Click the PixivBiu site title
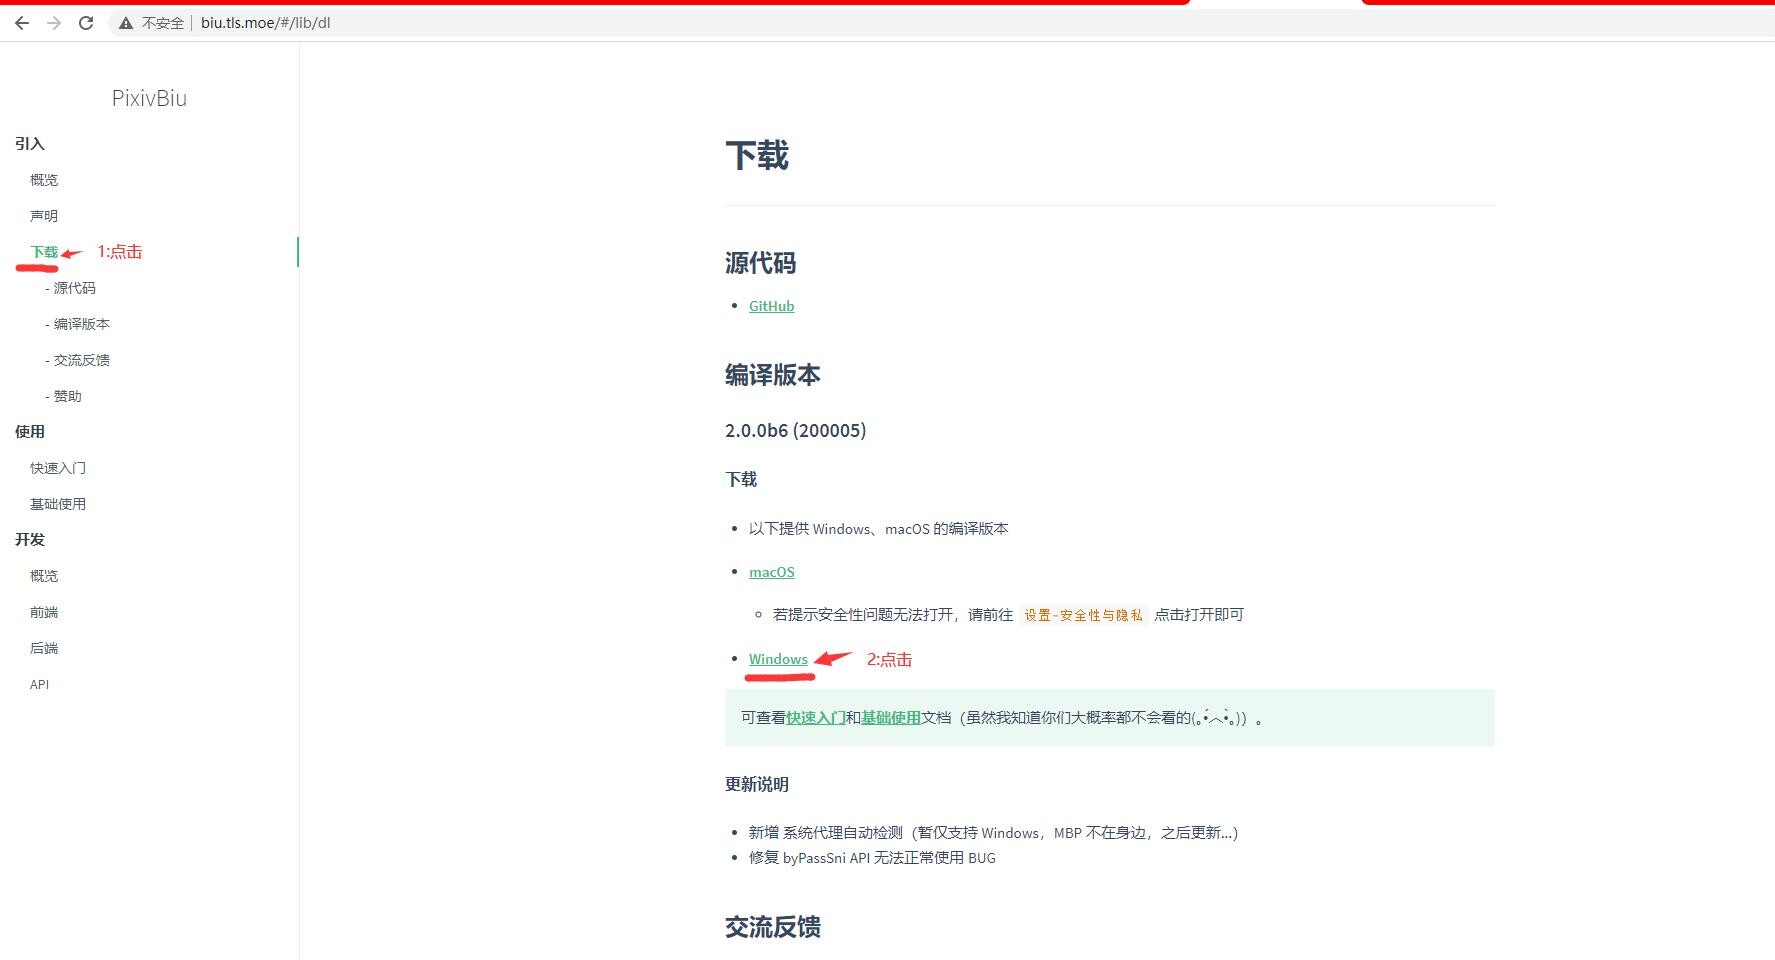This screenshot has width=1775, height=960. point(149,98)
